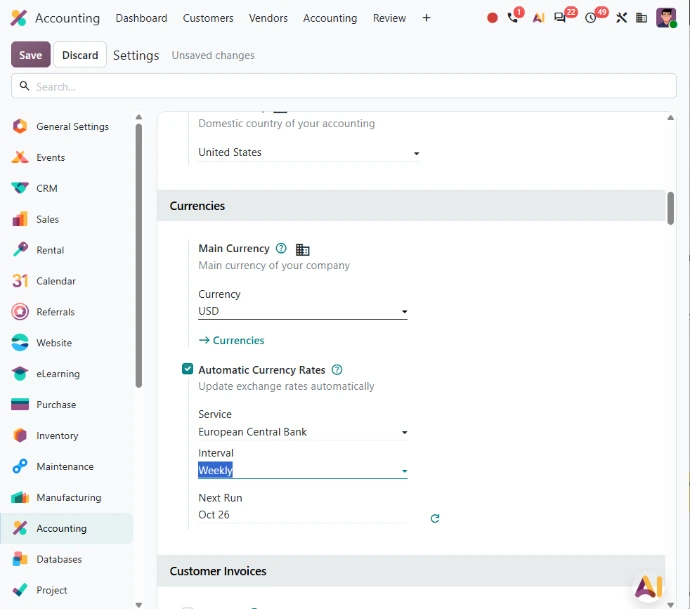Click the search magnifier icon
The width and height of the screenshot is (690, 609).
click(25, 86)
